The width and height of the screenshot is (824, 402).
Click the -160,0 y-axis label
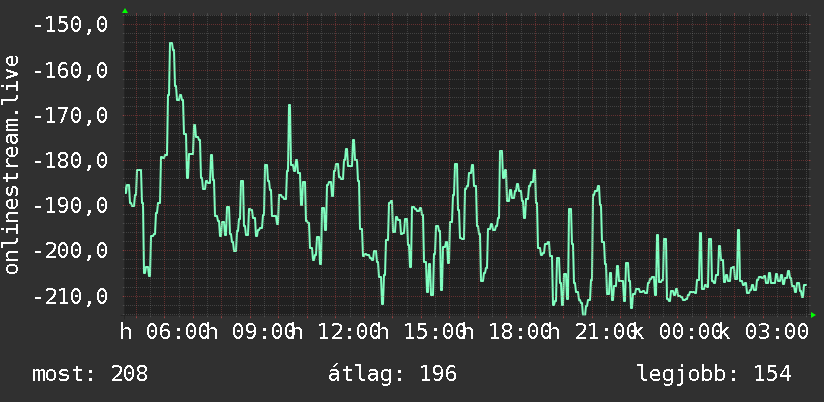pos(70,69)
